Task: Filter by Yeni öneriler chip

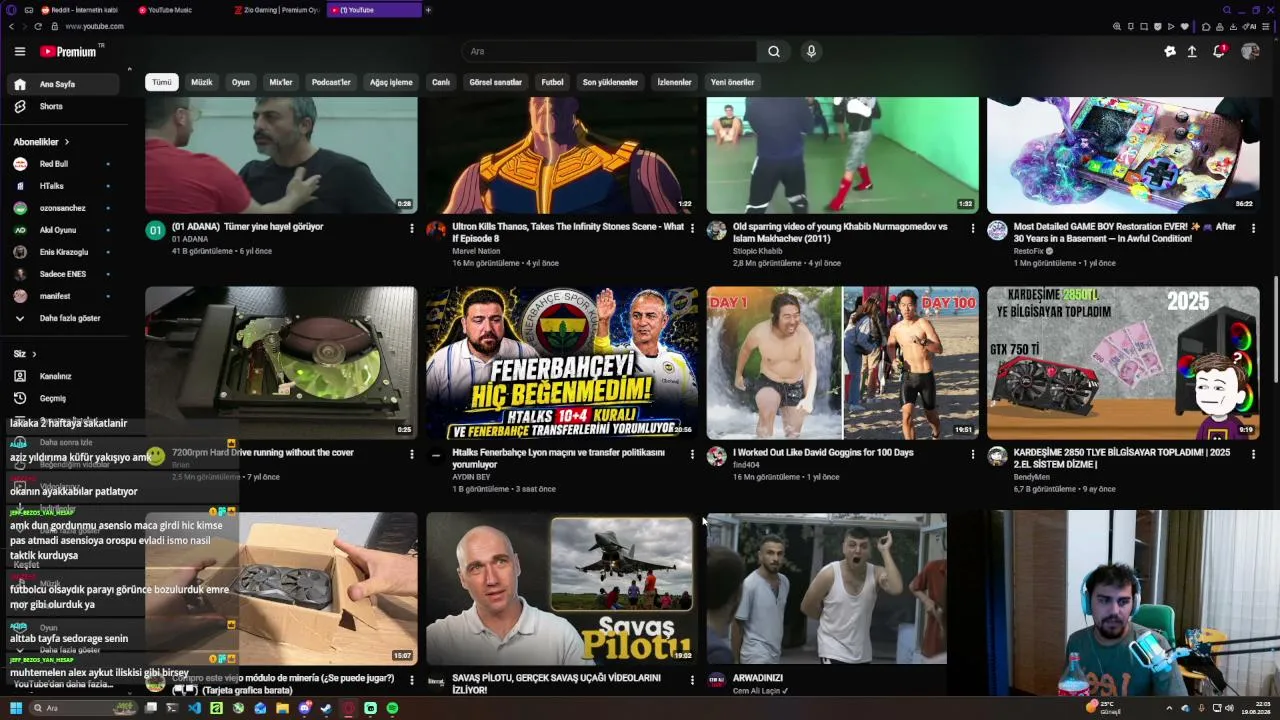Action: click(x=732, y=82)
